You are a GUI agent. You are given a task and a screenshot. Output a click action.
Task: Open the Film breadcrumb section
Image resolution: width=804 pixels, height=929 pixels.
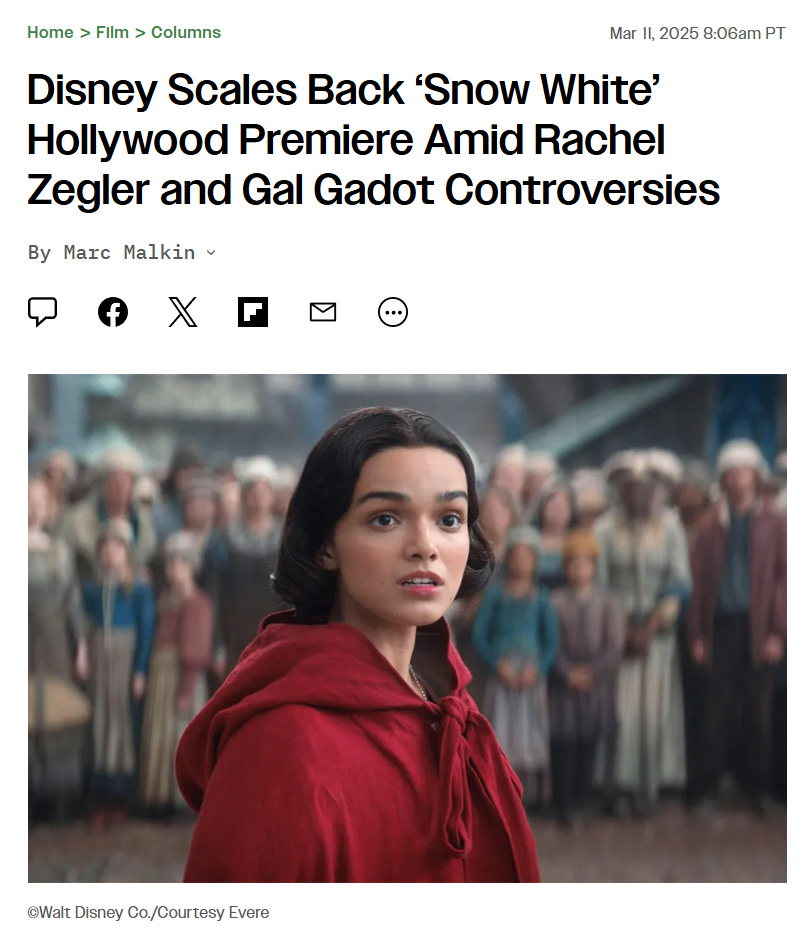point(112,33)
